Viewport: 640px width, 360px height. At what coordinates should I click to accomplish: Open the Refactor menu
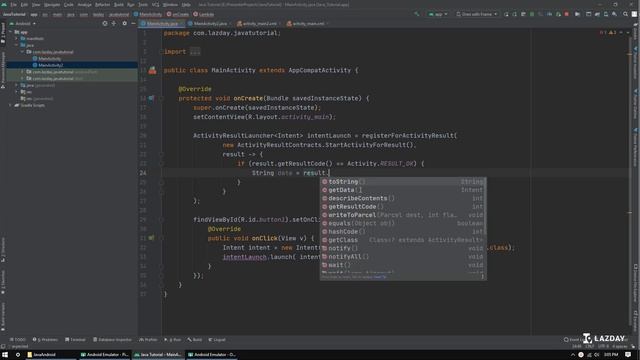102,4
